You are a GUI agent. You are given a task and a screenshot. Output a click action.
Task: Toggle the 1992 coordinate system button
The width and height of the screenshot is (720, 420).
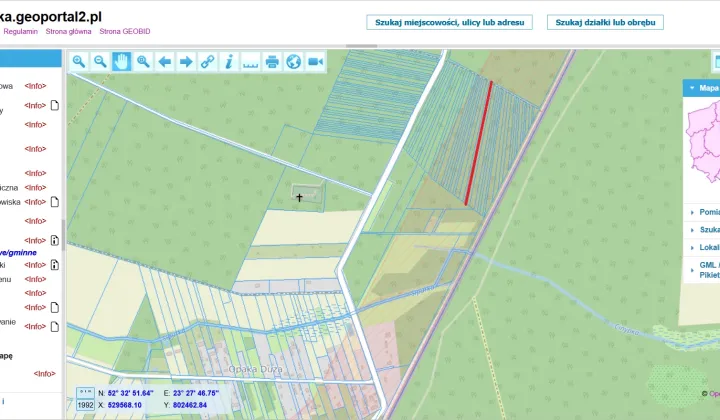point(85,406)
